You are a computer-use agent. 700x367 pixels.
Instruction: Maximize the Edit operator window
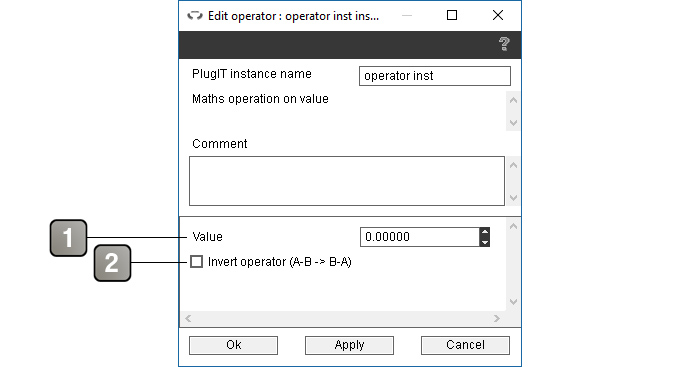452,16
